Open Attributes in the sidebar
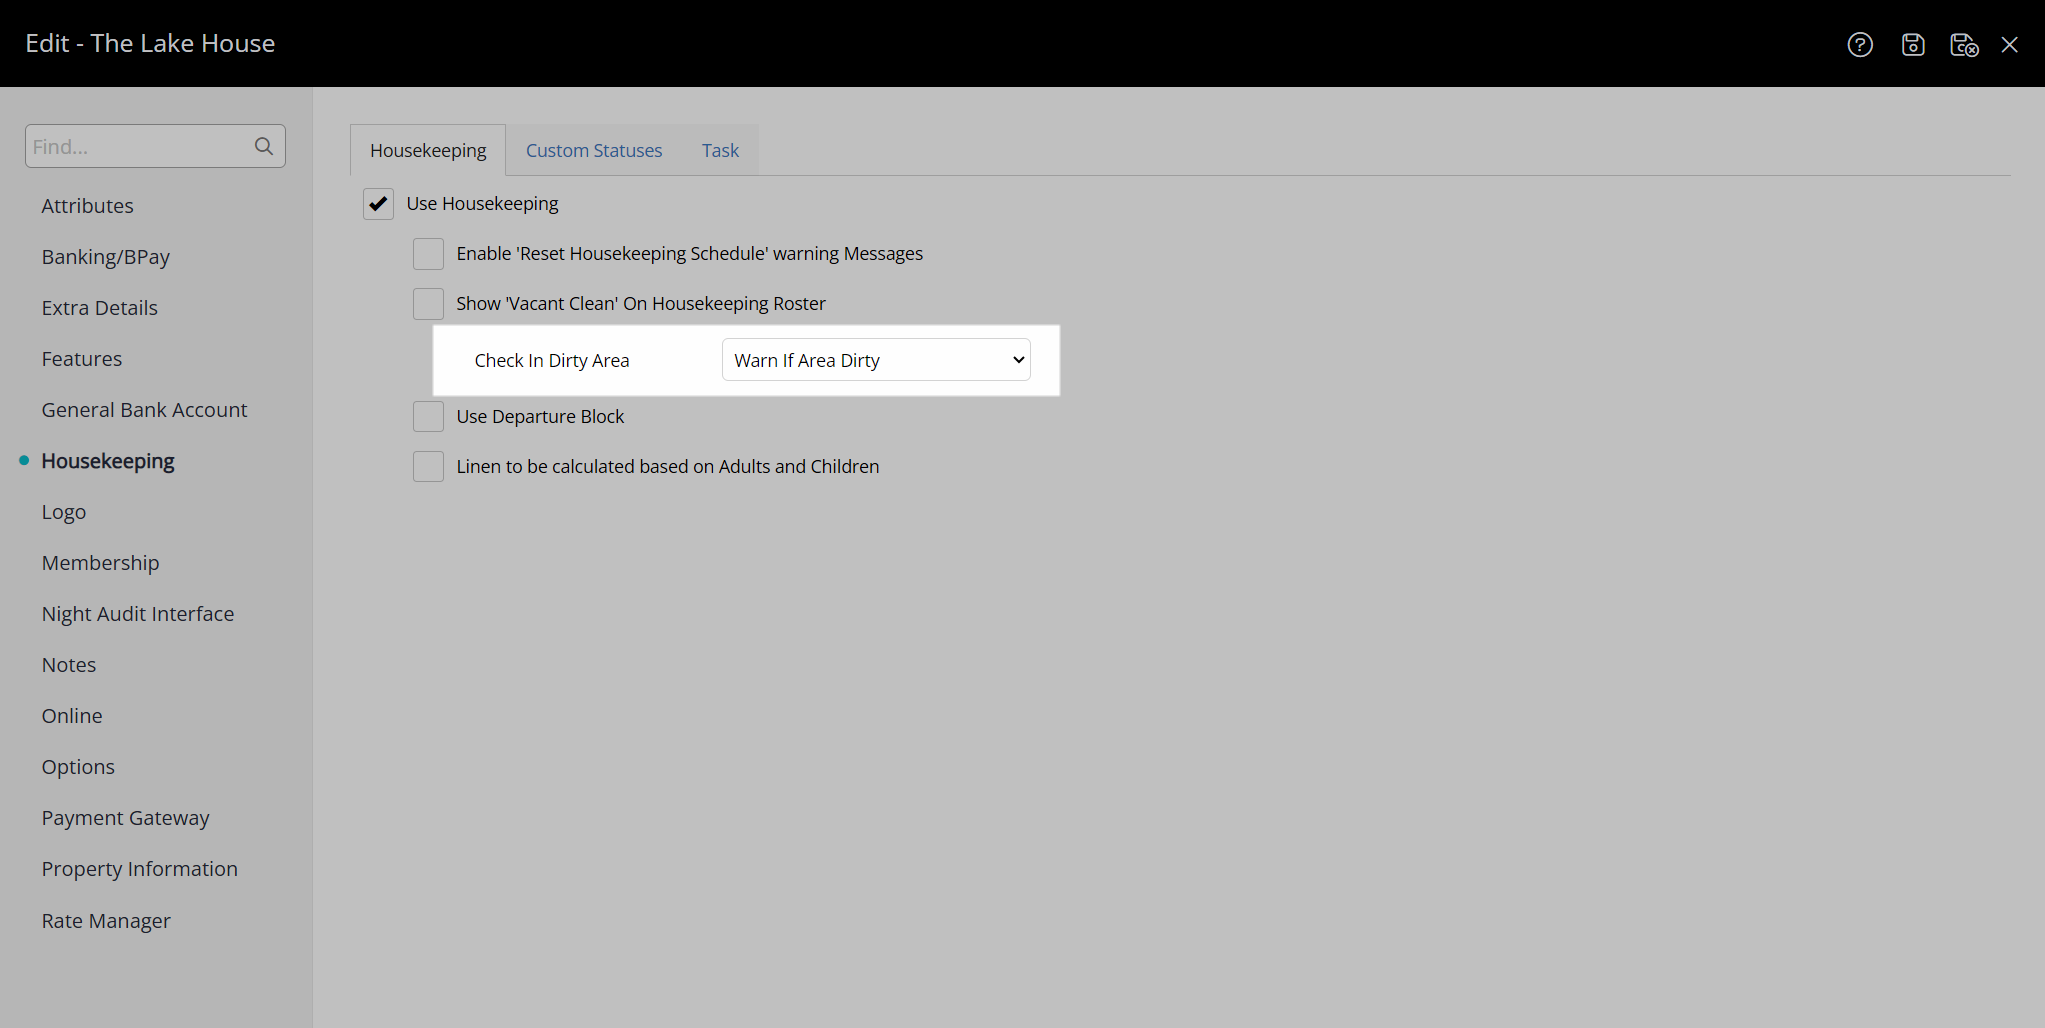 [88, 206]
